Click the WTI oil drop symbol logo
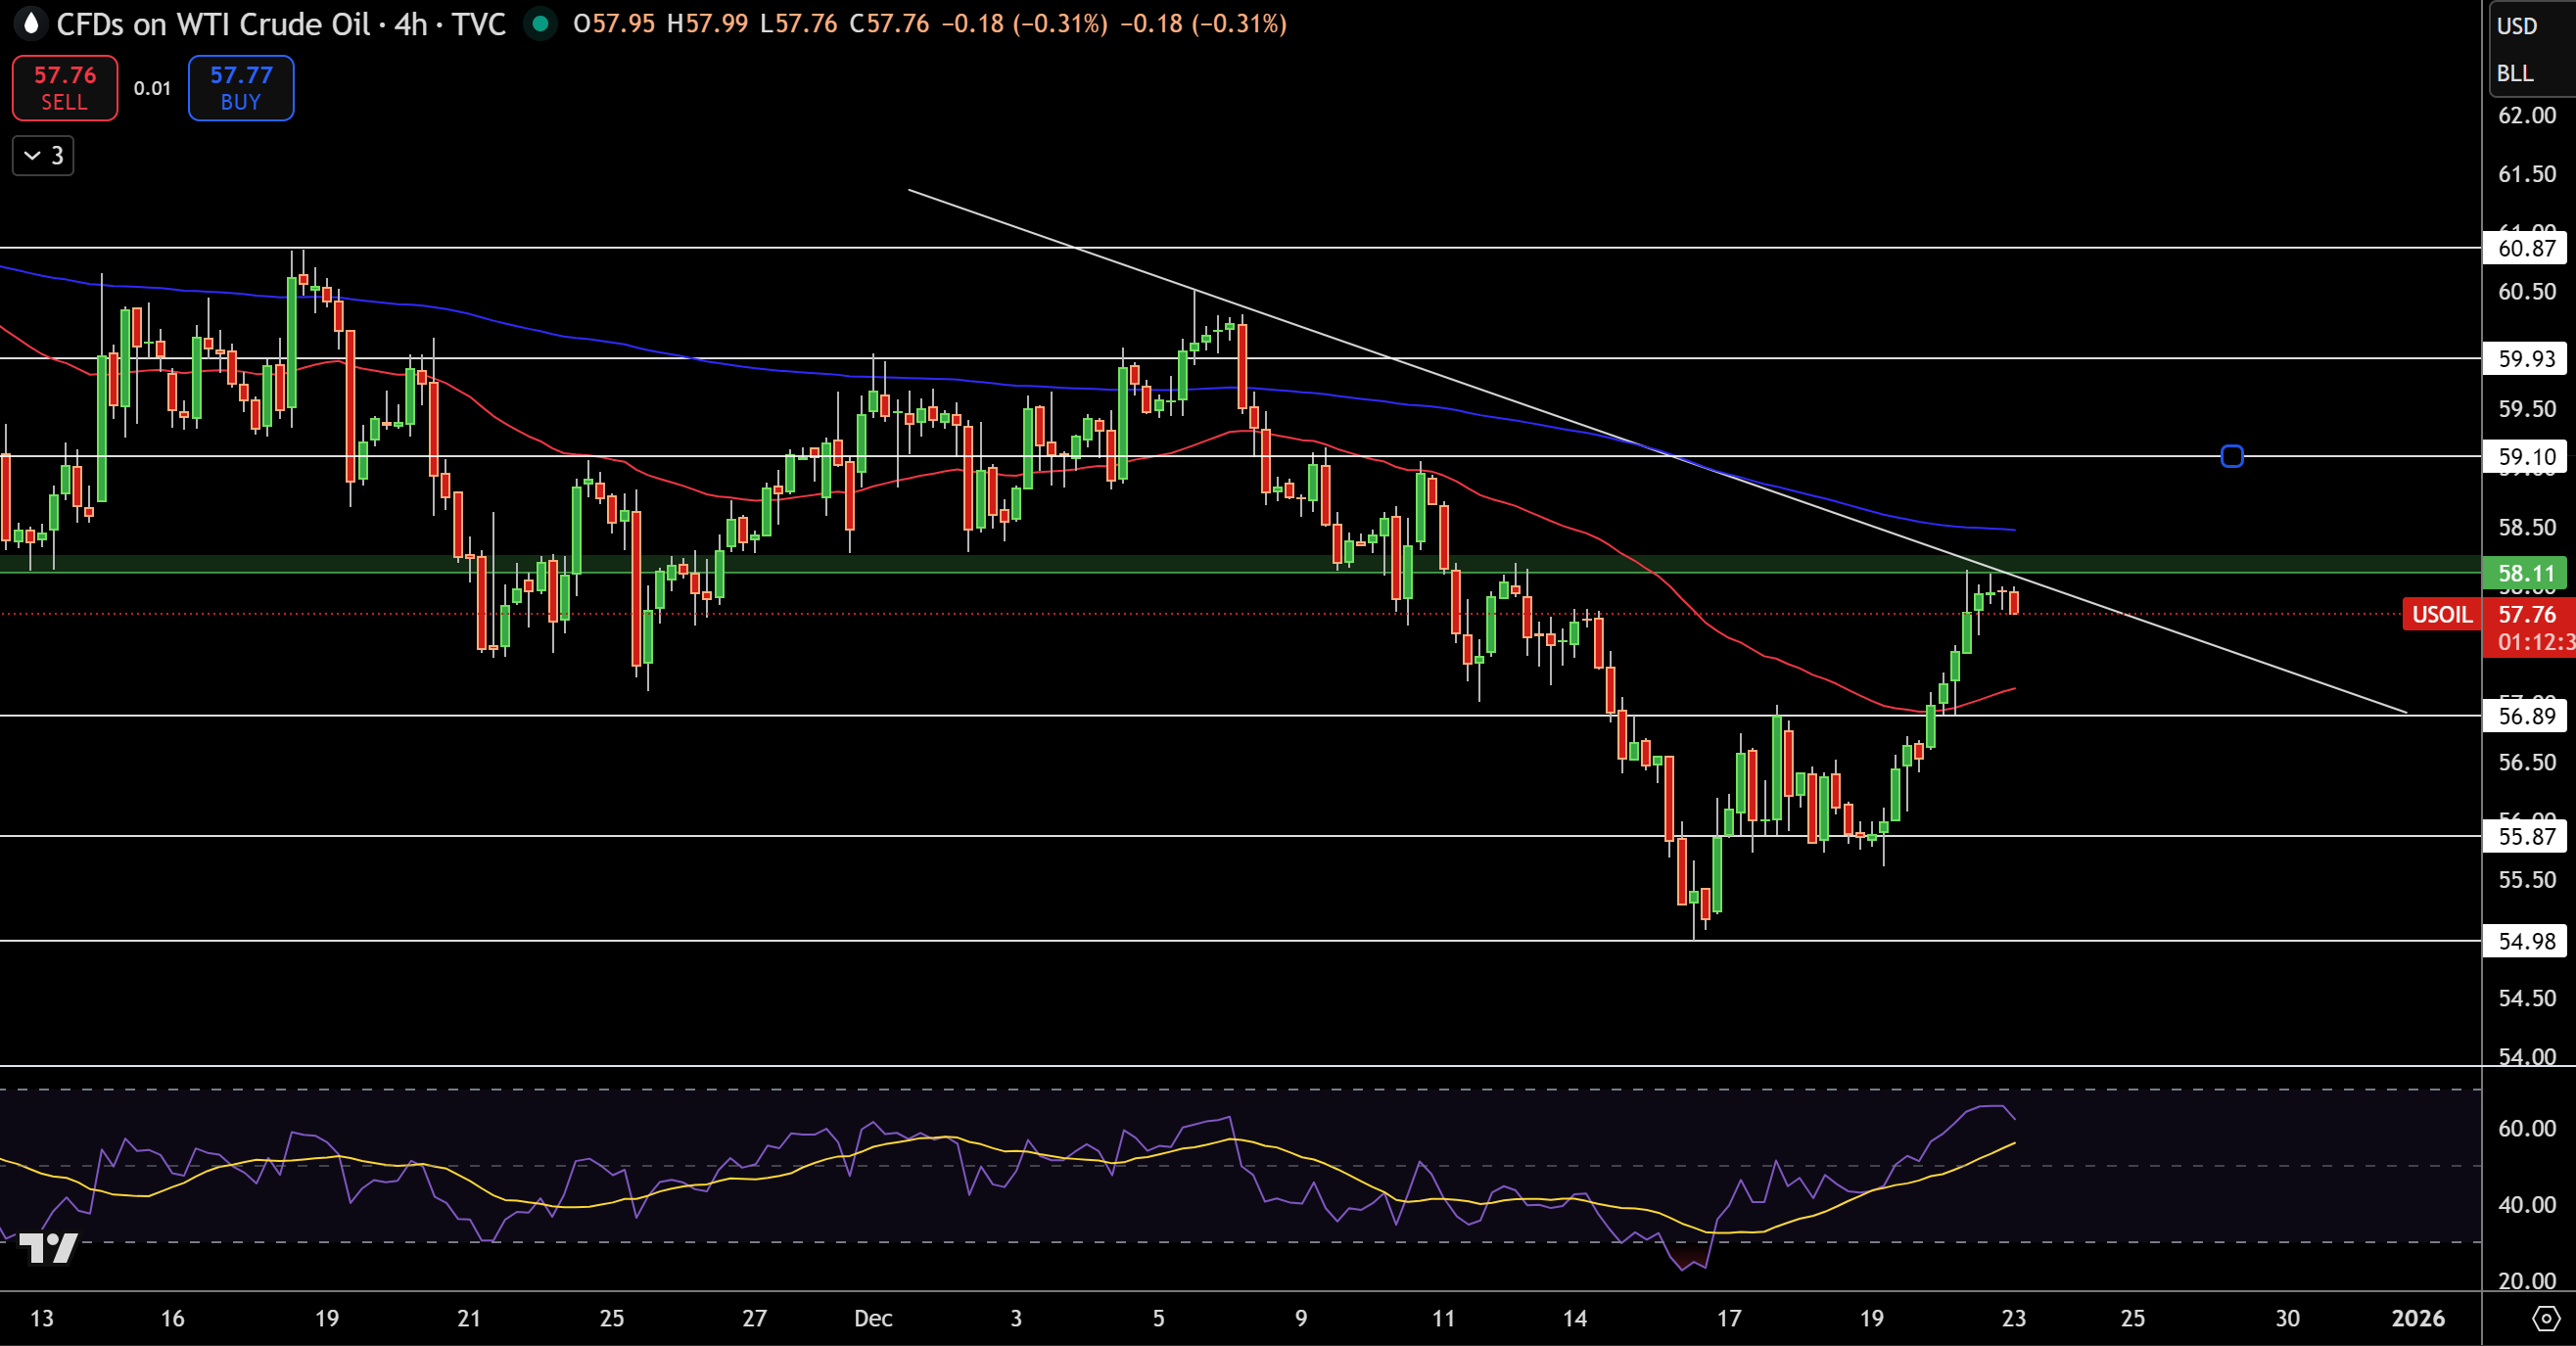This screenshot has width=2576, height=1346. tap(31, 23)
